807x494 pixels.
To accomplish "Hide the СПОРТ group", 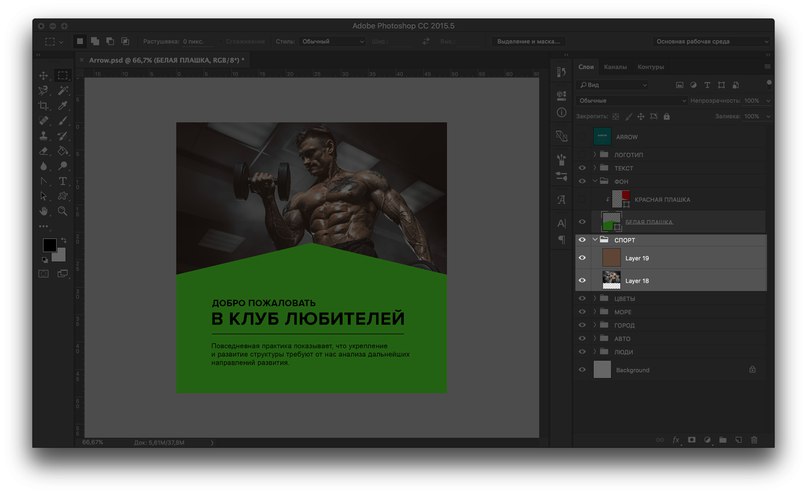I will click(x=582, y=240).
